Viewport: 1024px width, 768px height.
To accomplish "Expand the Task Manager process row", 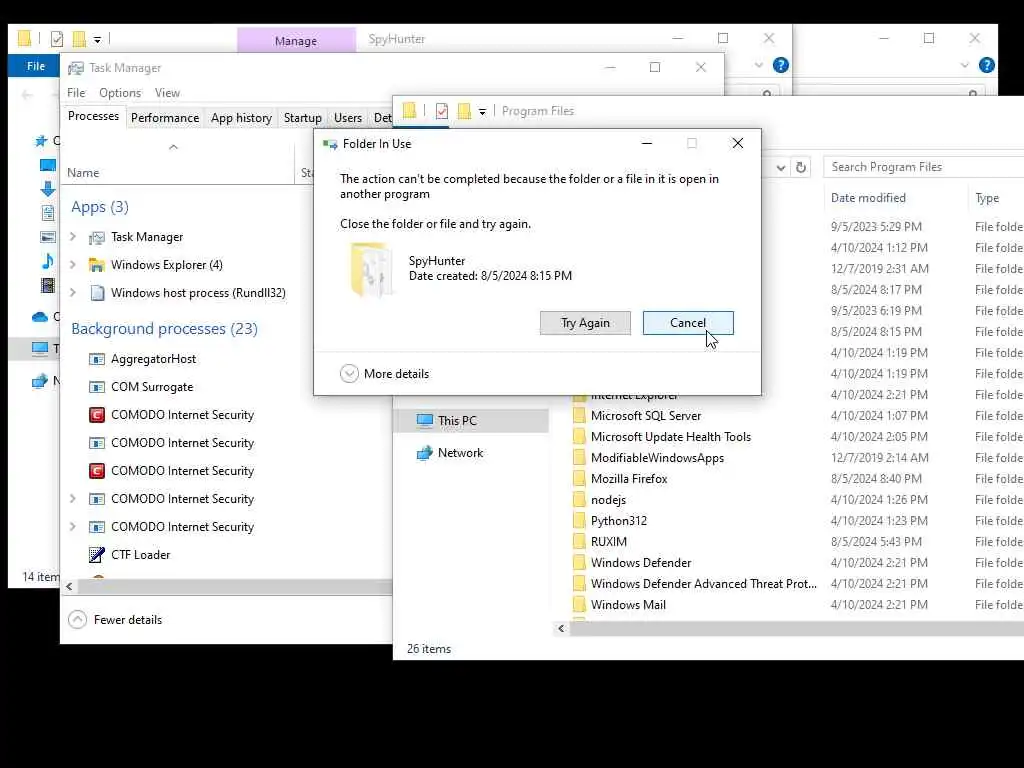I will [x=73, y=236].
